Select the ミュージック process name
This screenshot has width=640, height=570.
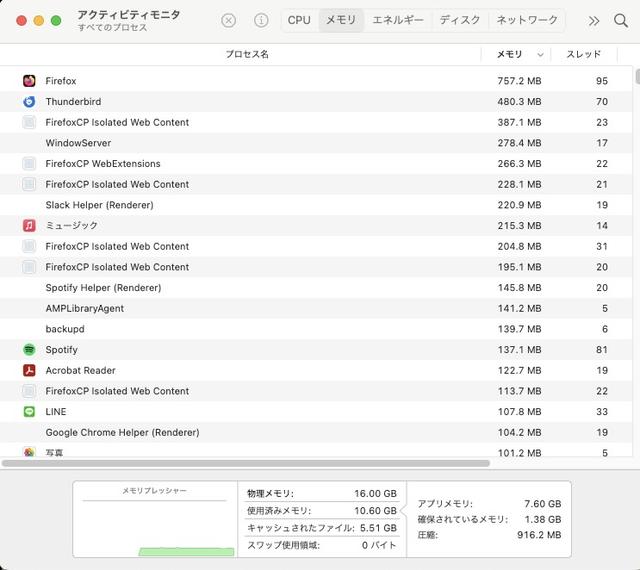click(71, 225)
